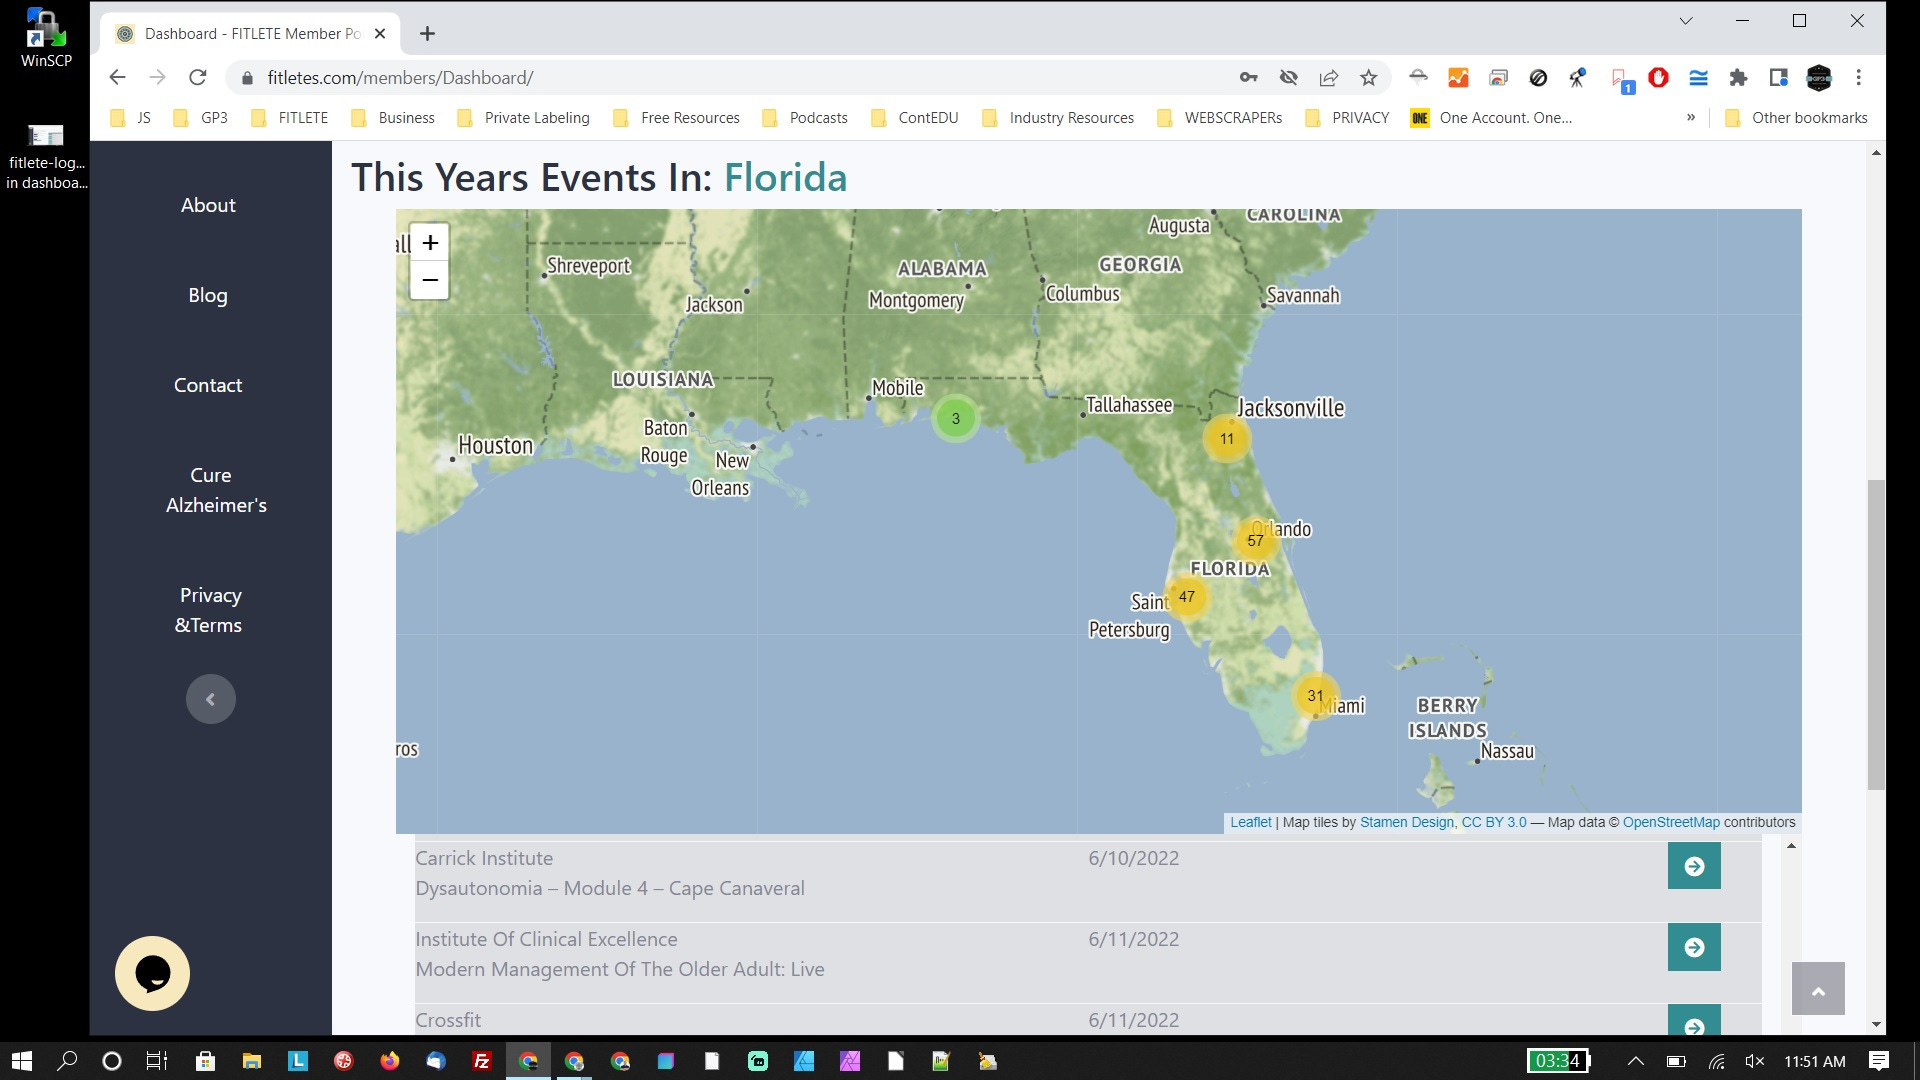Open Cure Alzheimer's in the sidebar
1920x1080 pixels.
216,490
